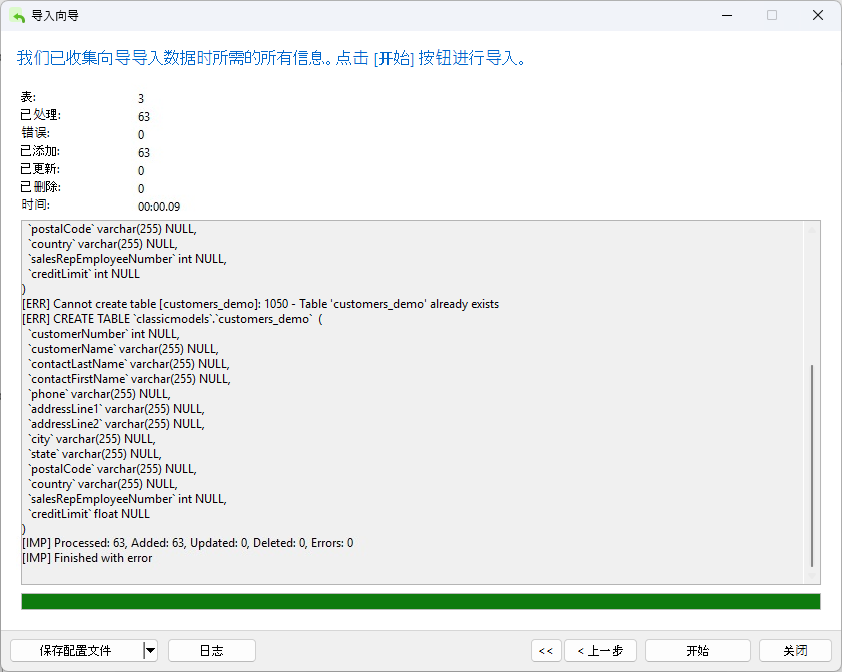842x672 pixels.
Task: Jump to first step with << button
Action: pyautogui.click(x=546, y=651)
